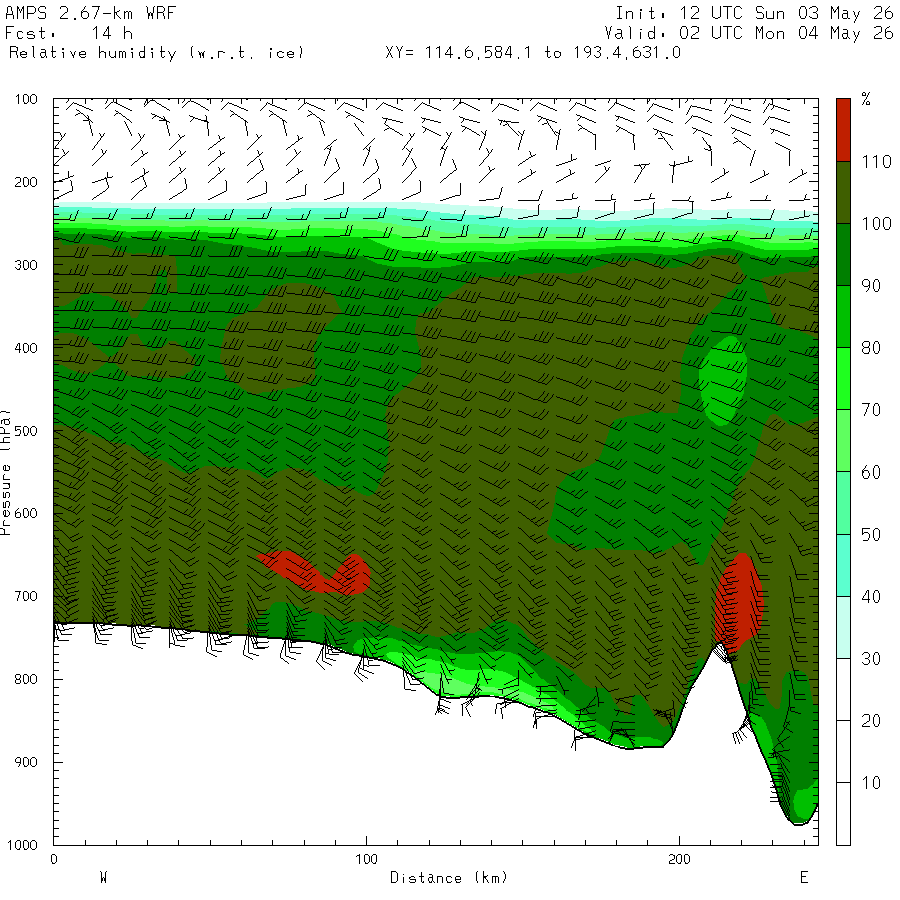900x900 pixels.
Task: Click the W endpoint label below the axis
Action: click(x=104, y=878)
